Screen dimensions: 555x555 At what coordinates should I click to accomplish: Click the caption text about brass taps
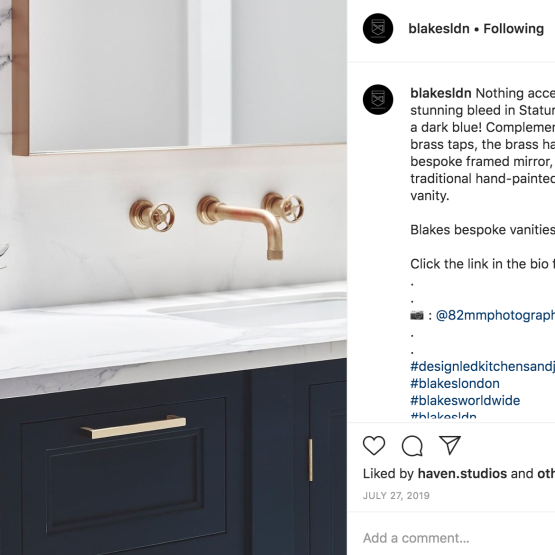[x=482, y=144]
